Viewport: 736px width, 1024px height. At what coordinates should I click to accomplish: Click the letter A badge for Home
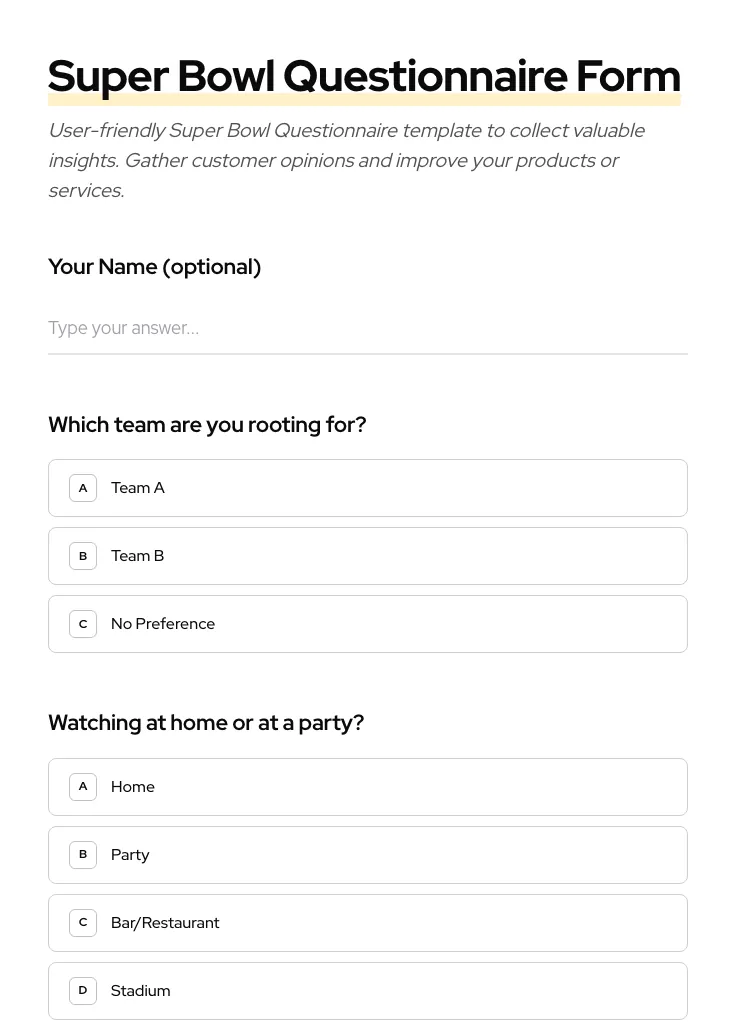click(83, 786)
